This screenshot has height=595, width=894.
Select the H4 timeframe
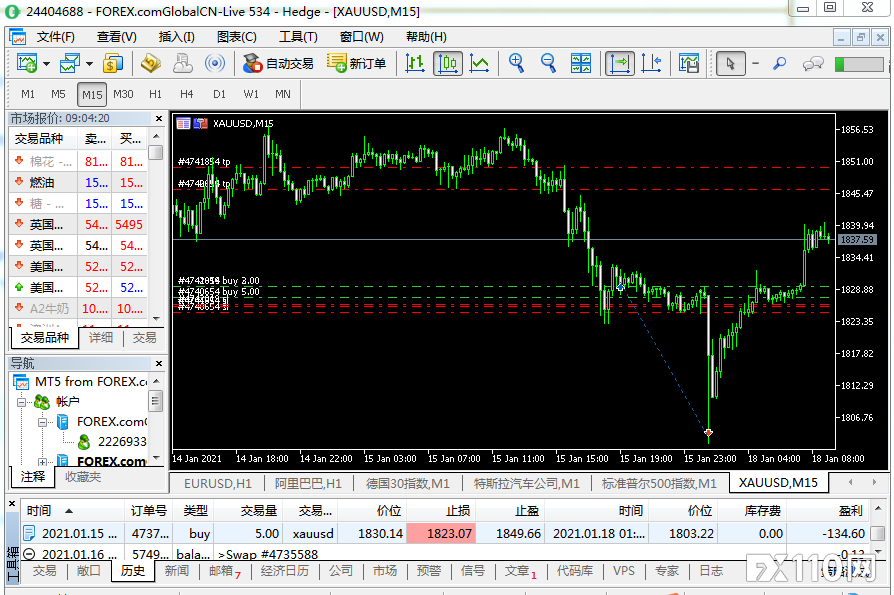(186, 94)
